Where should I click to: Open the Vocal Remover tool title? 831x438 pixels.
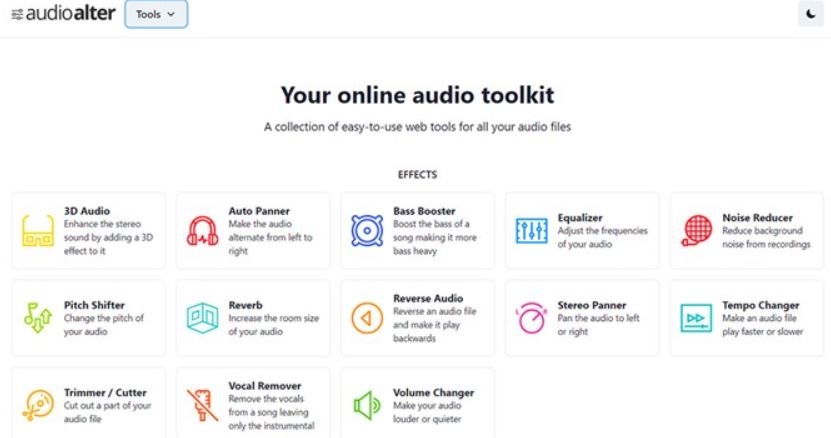[x=265, y=386]
